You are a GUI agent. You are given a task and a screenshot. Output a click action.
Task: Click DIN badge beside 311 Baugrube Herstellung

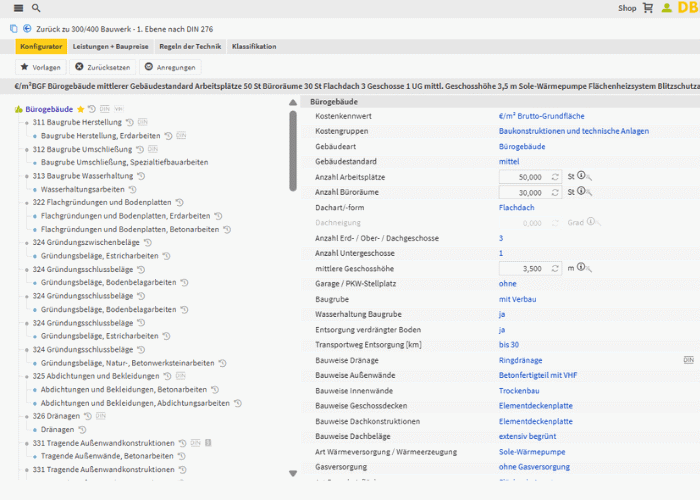pos(142,122)
